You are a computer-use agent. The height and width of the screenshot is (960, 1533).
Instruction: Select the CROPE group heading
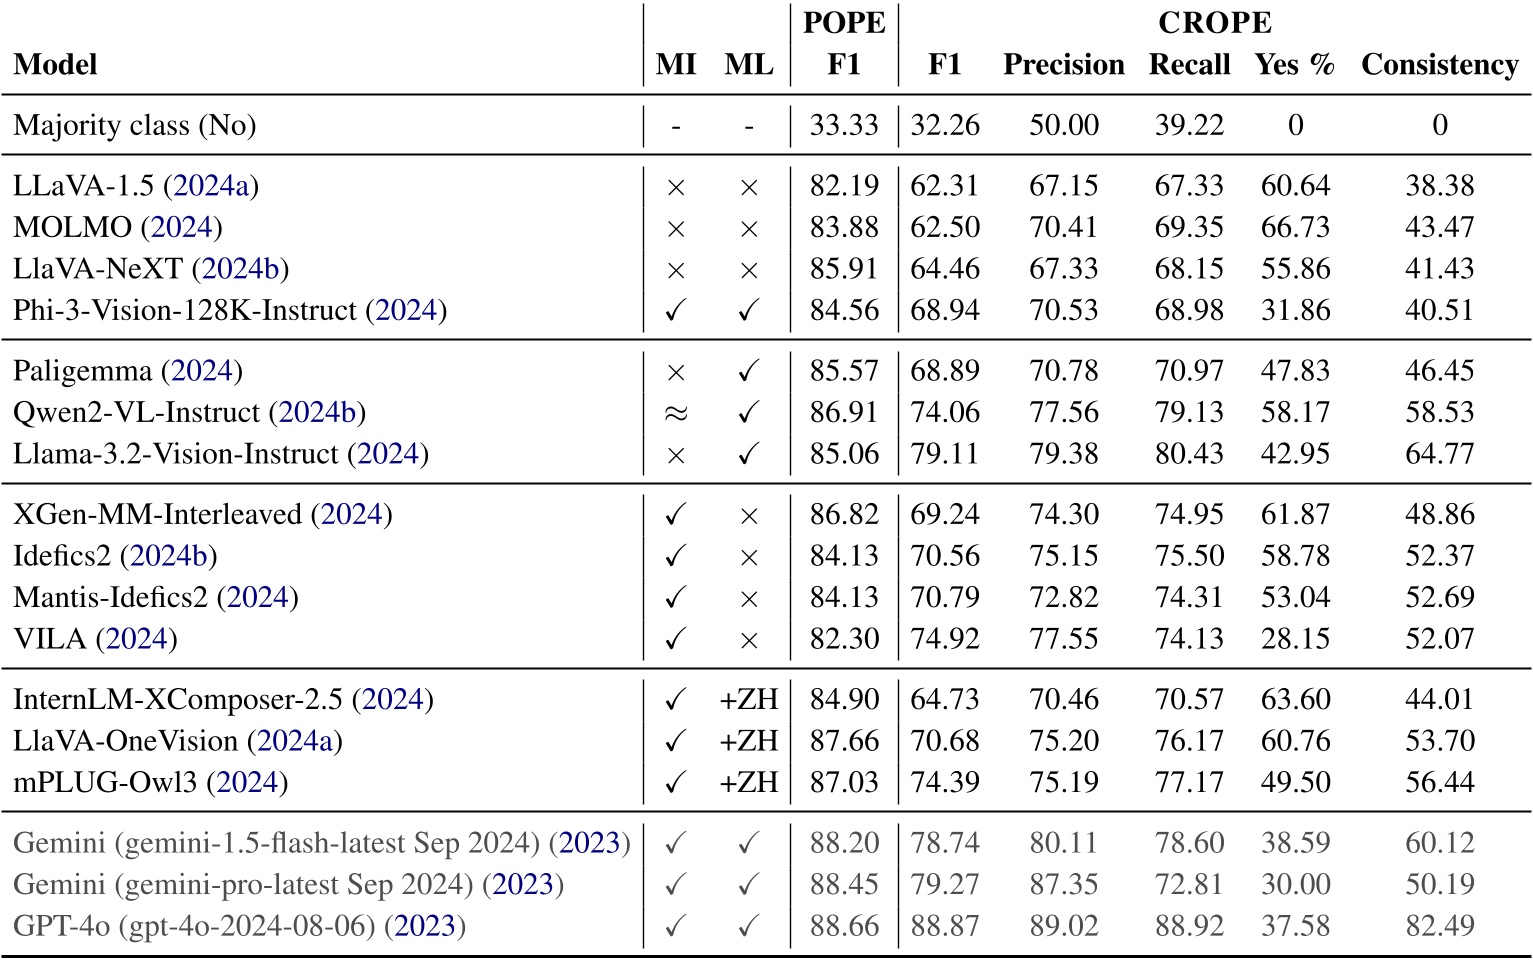(1214, 22)
